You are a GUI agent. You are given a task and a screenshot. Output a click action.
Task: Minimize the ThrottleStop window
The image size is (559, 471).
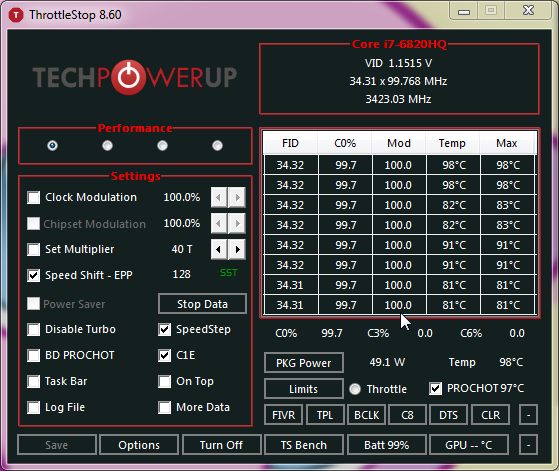click(463, 11)
